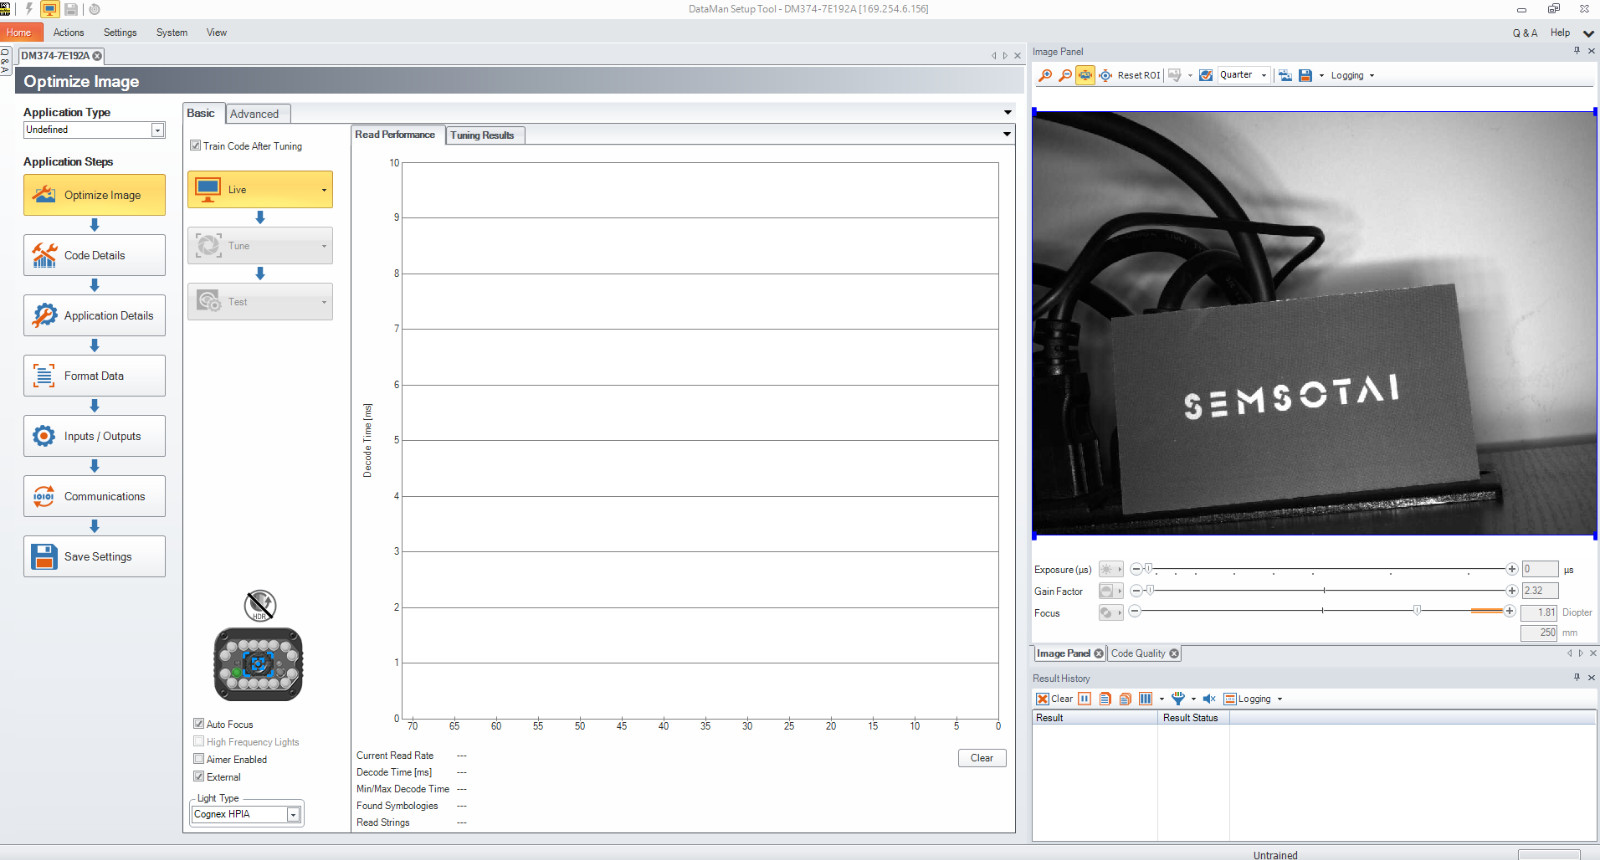Click the save image disk icon in Image Panel
Image resolution: width=1600 pixels, height=860 pixels.
(x=1305, y=75)
